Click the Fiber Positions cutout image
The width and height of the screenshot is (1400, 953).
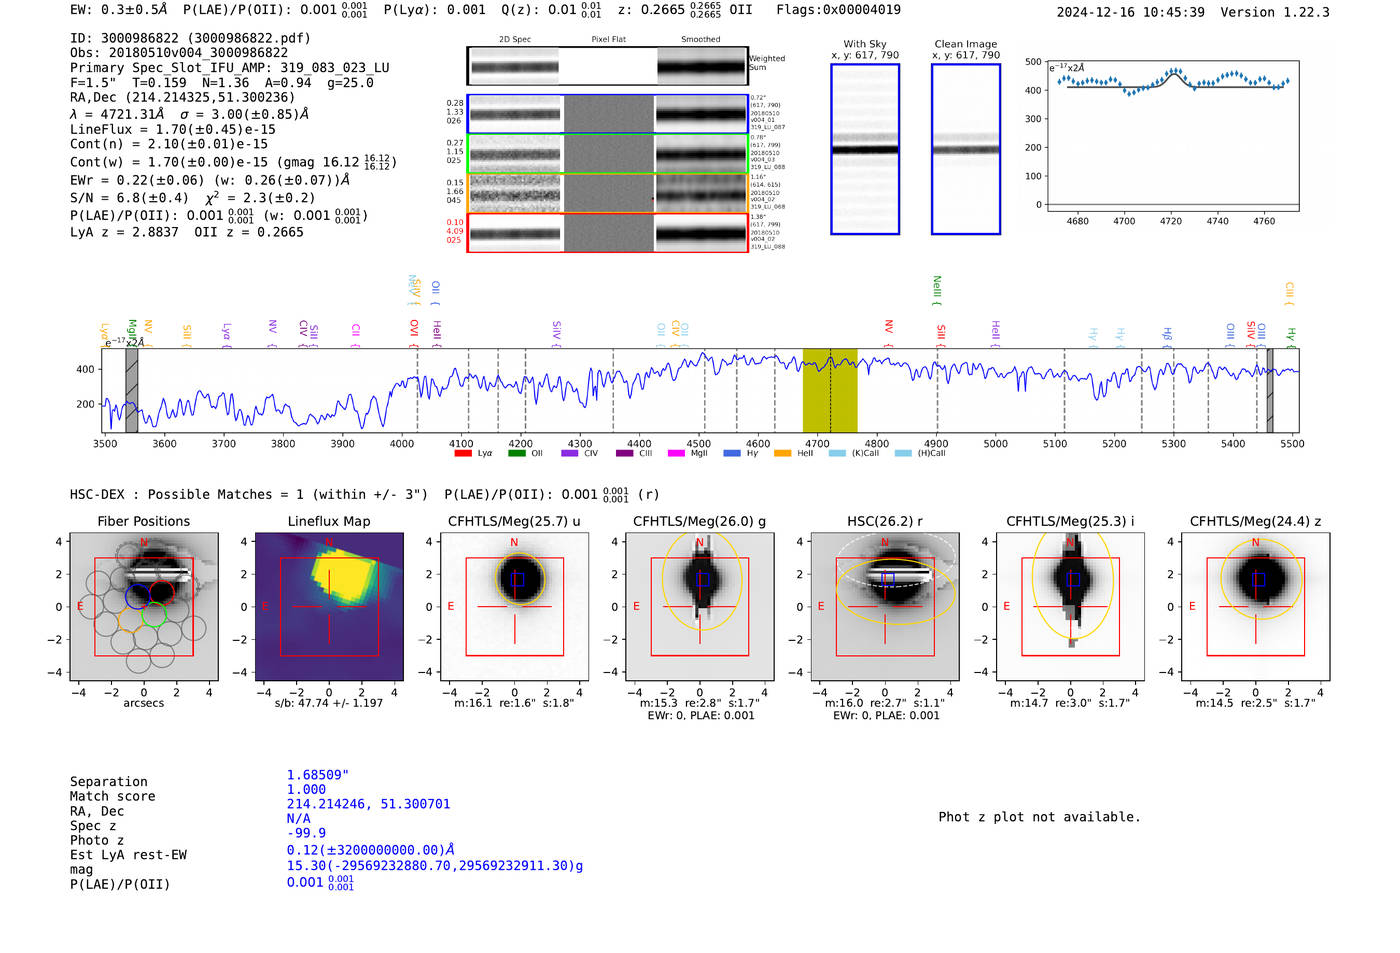pos(144,606)
